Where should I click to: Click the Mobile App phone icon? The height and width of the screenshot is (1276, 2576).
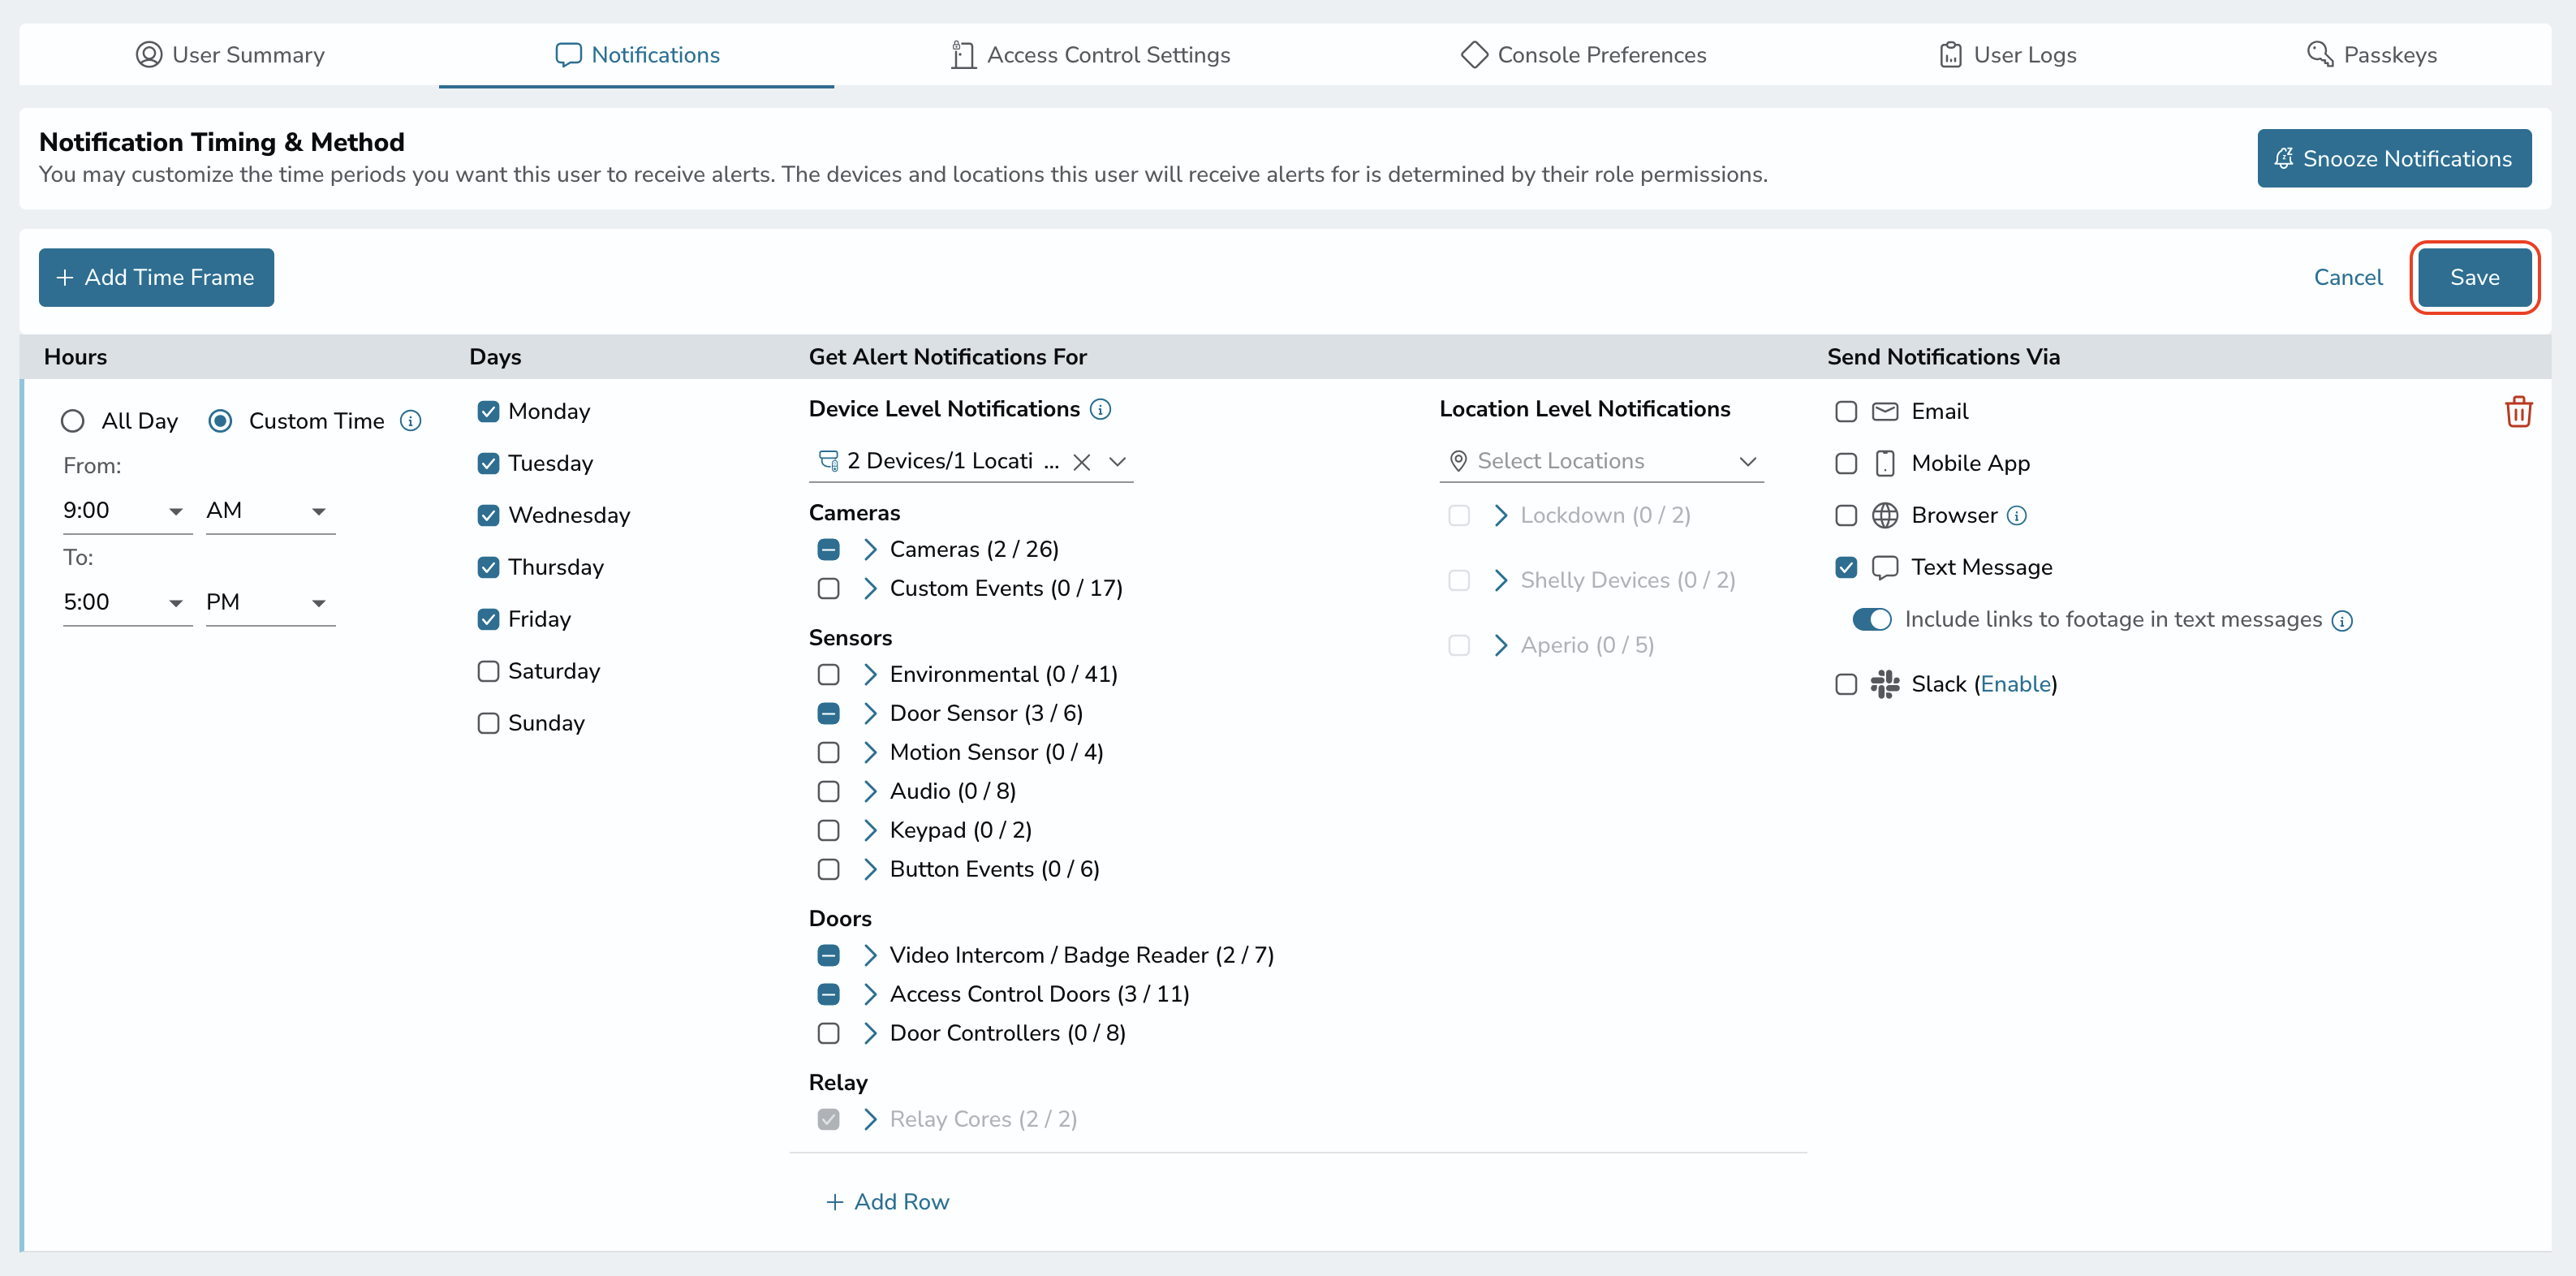(x=1884, y=463)
